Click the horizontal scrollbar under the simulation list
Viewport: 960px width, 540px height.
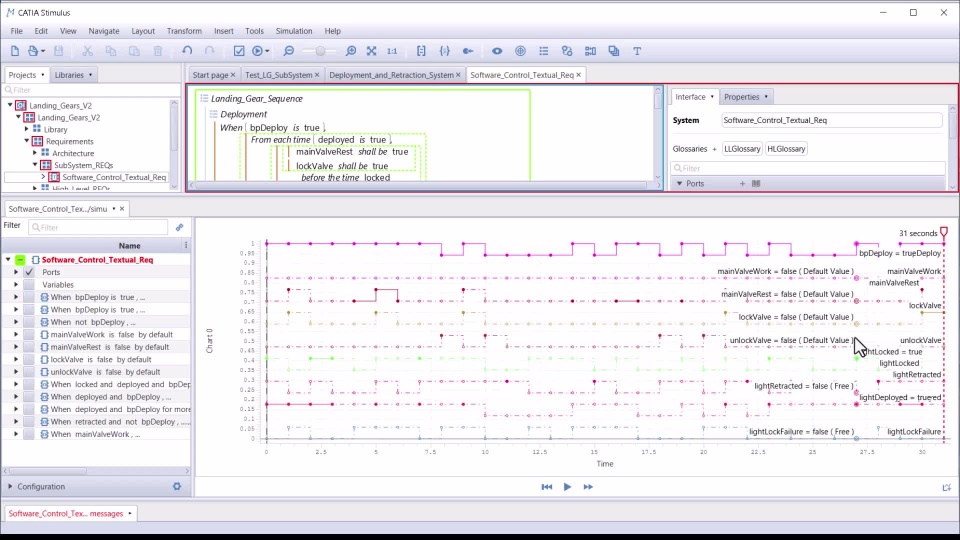[x=49, y=471]
